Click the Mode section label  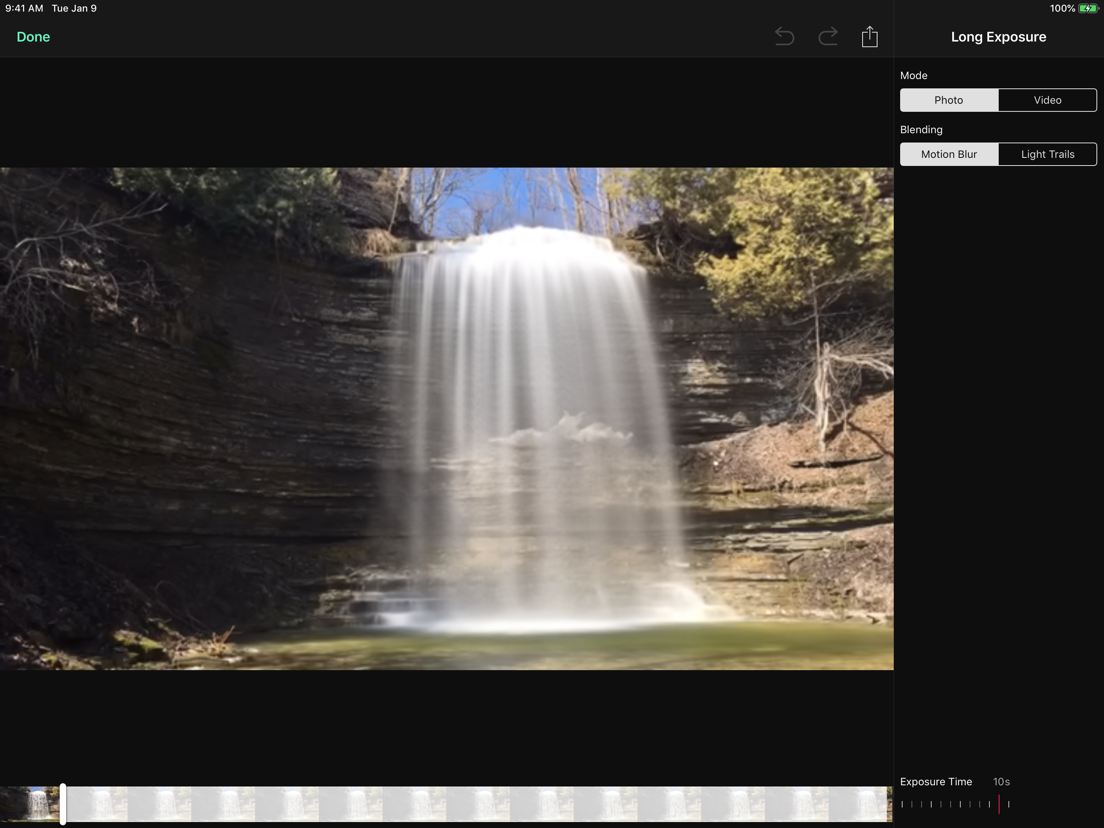tap(913, 75)
